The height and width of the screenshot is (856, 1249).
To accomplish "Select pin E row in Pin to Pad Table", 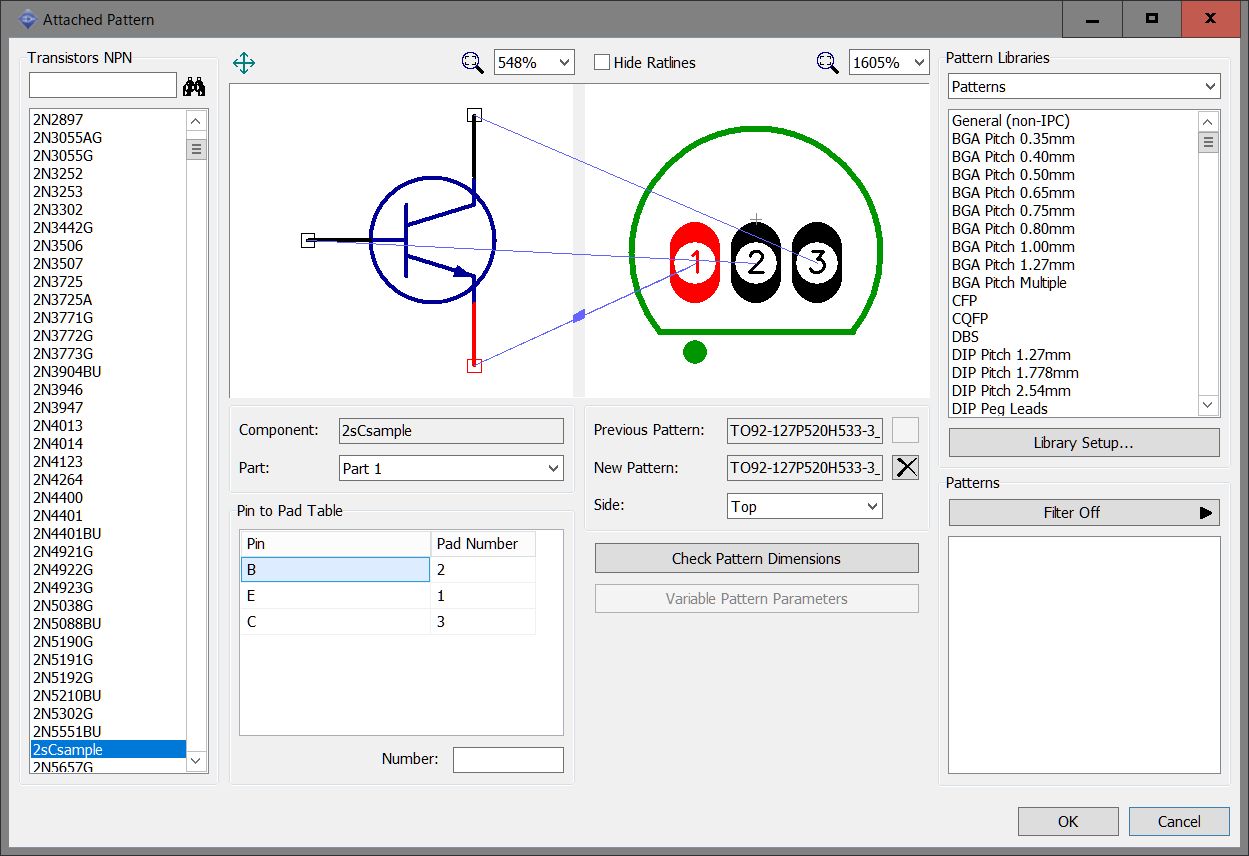I will [335, 595].
